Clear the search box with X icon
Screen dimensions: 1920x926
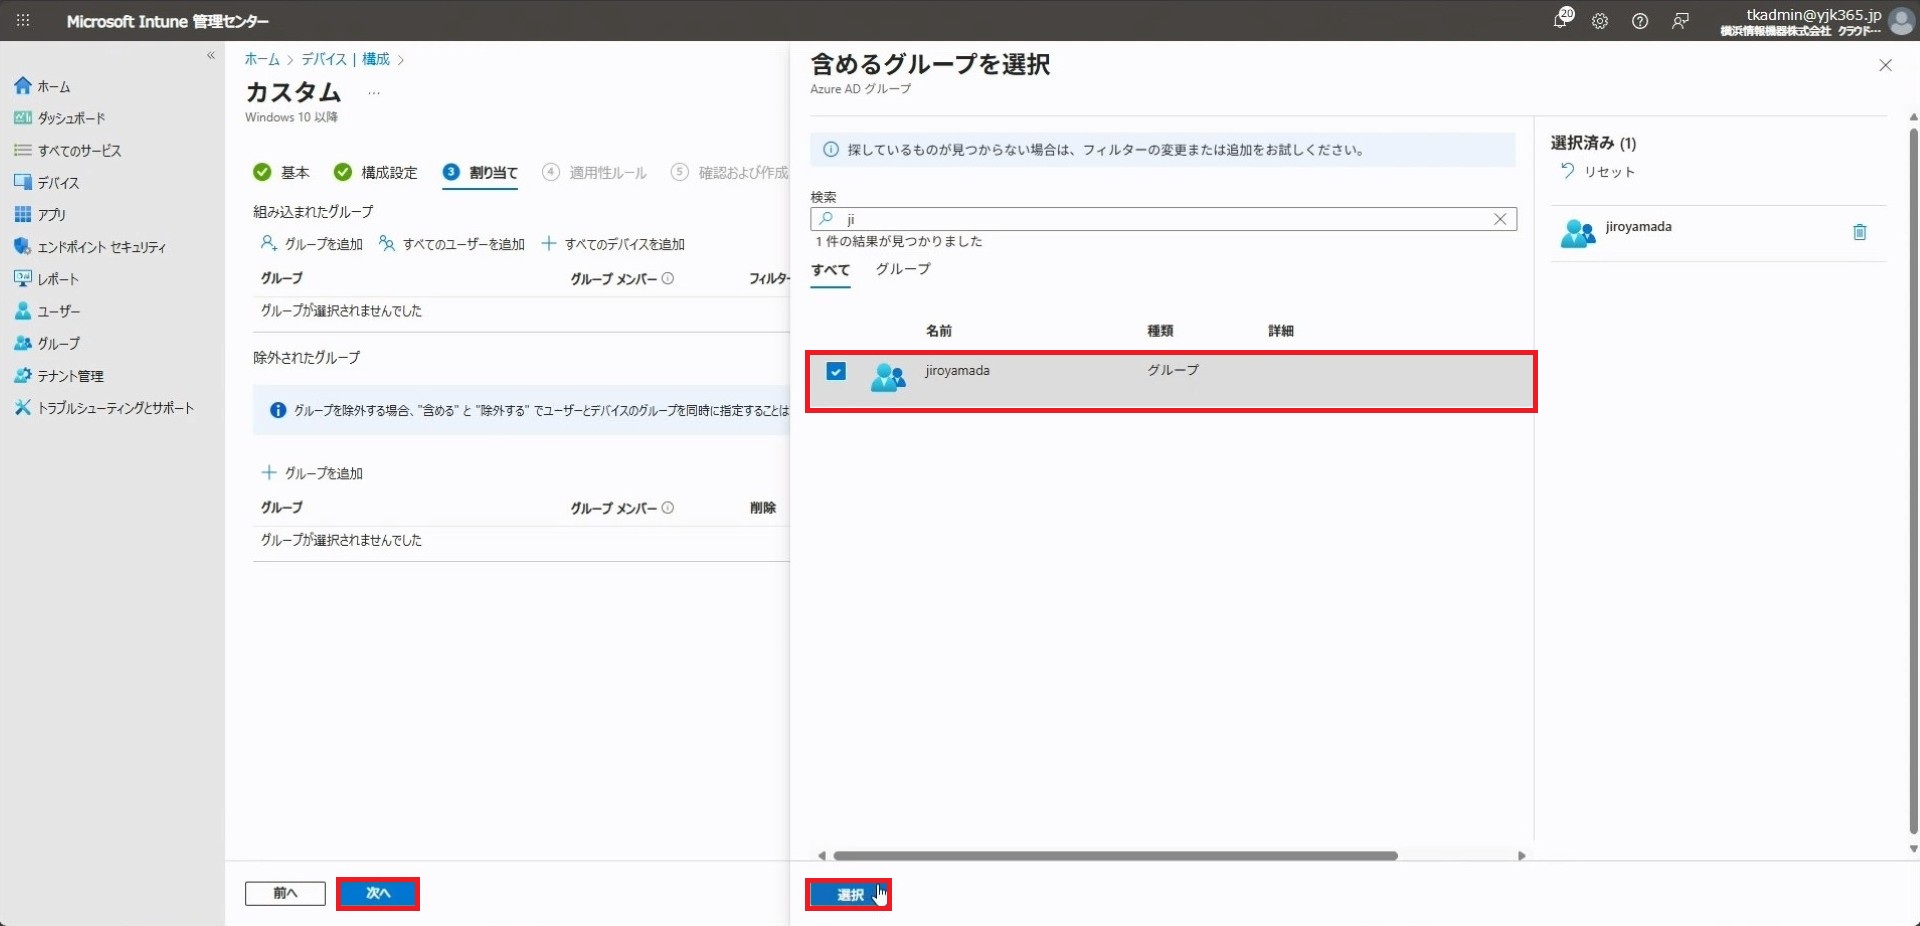pyautogui.click(x=1500, y=219)
